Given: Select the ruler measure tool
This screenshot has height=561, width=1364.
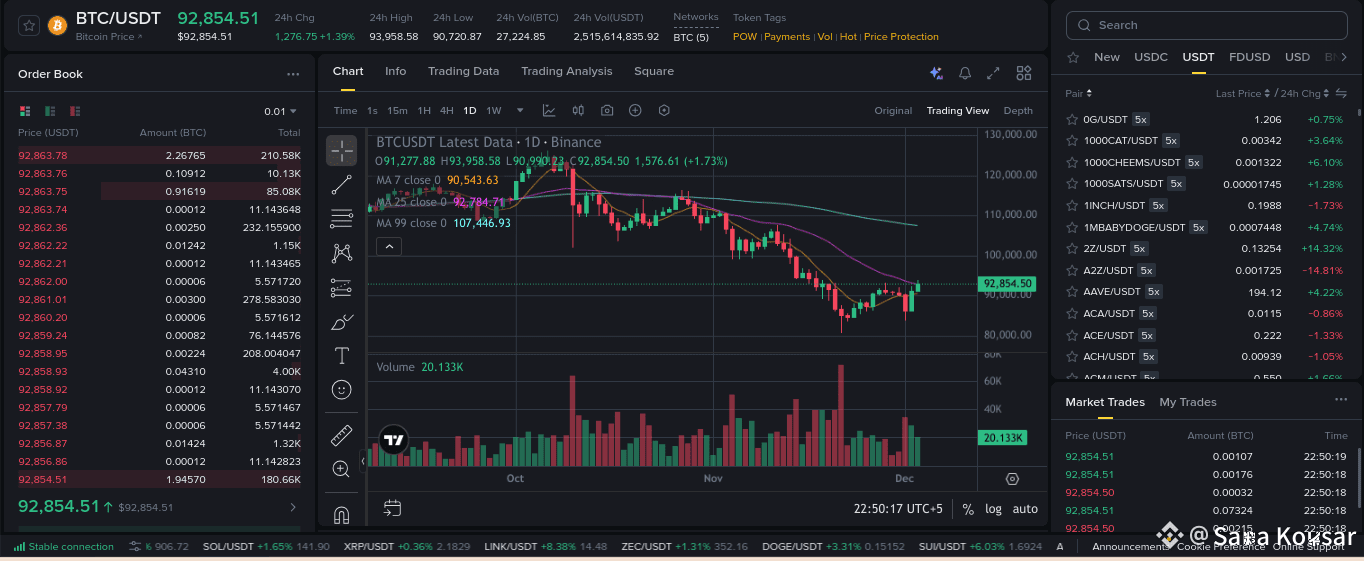Looking at the screenshot, I should coord(342,435).
